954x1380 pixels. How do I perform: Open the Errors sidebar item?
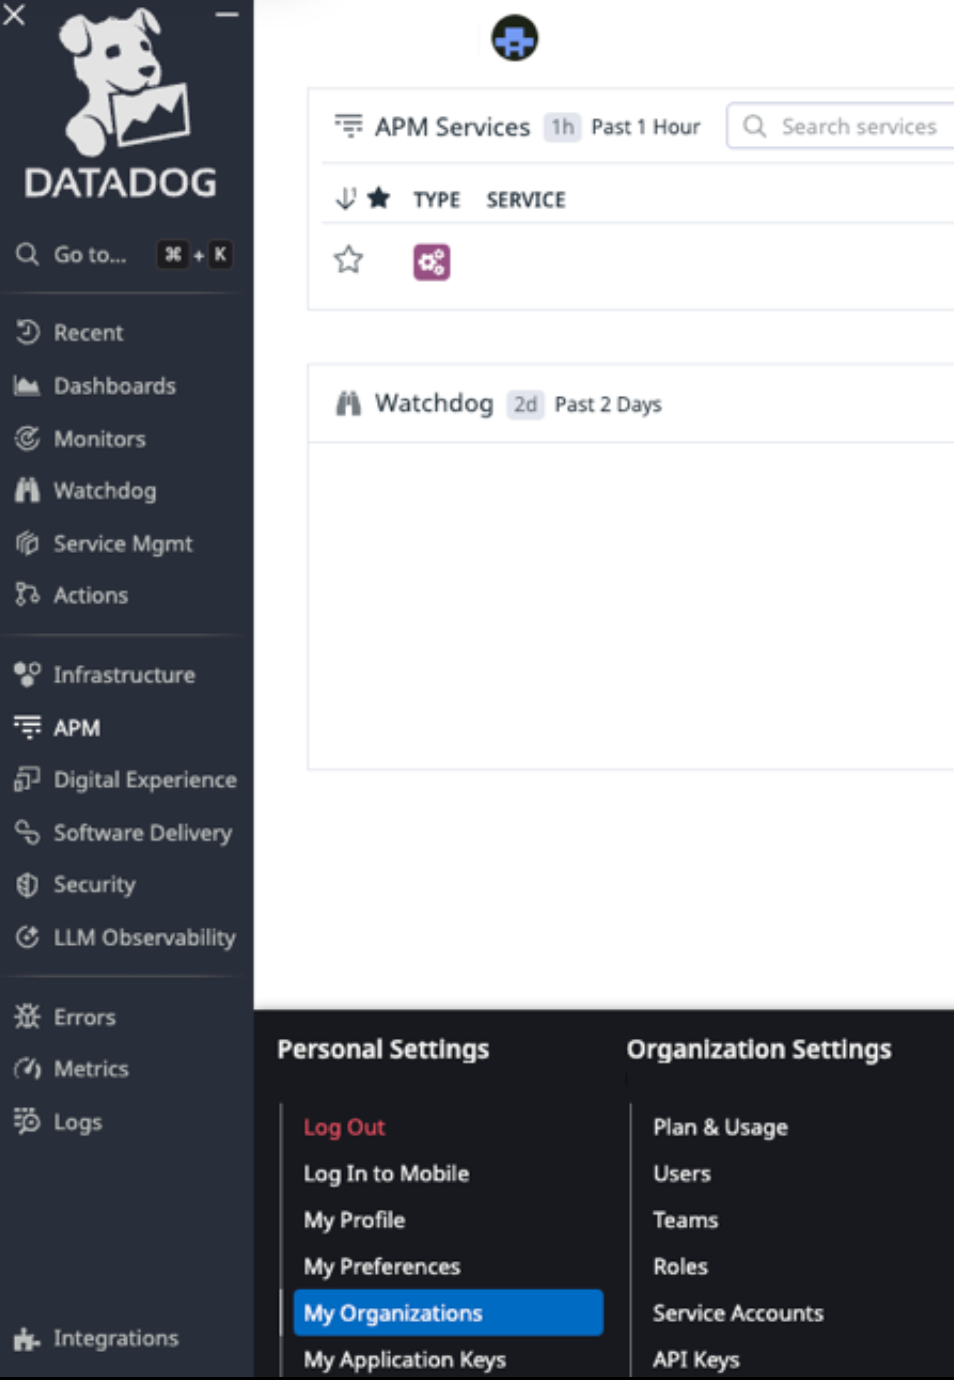(x=84, y=1017)
